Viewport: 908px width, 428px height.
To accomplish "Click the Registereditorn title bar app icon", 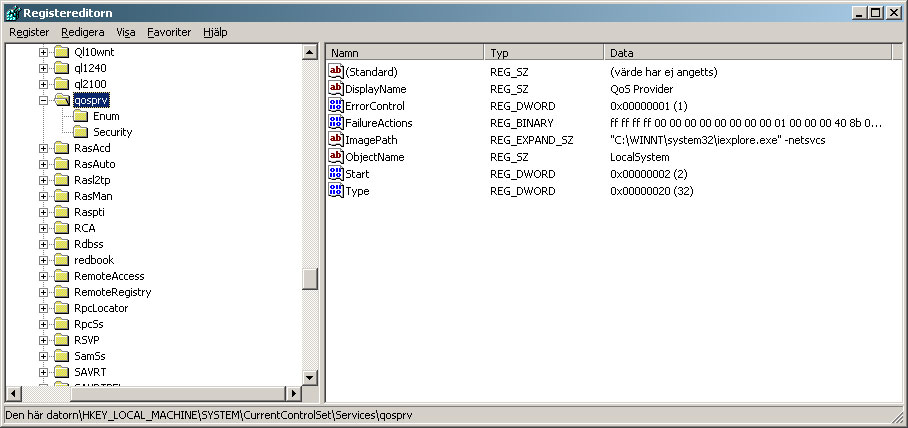I will [x=13, y=12].
